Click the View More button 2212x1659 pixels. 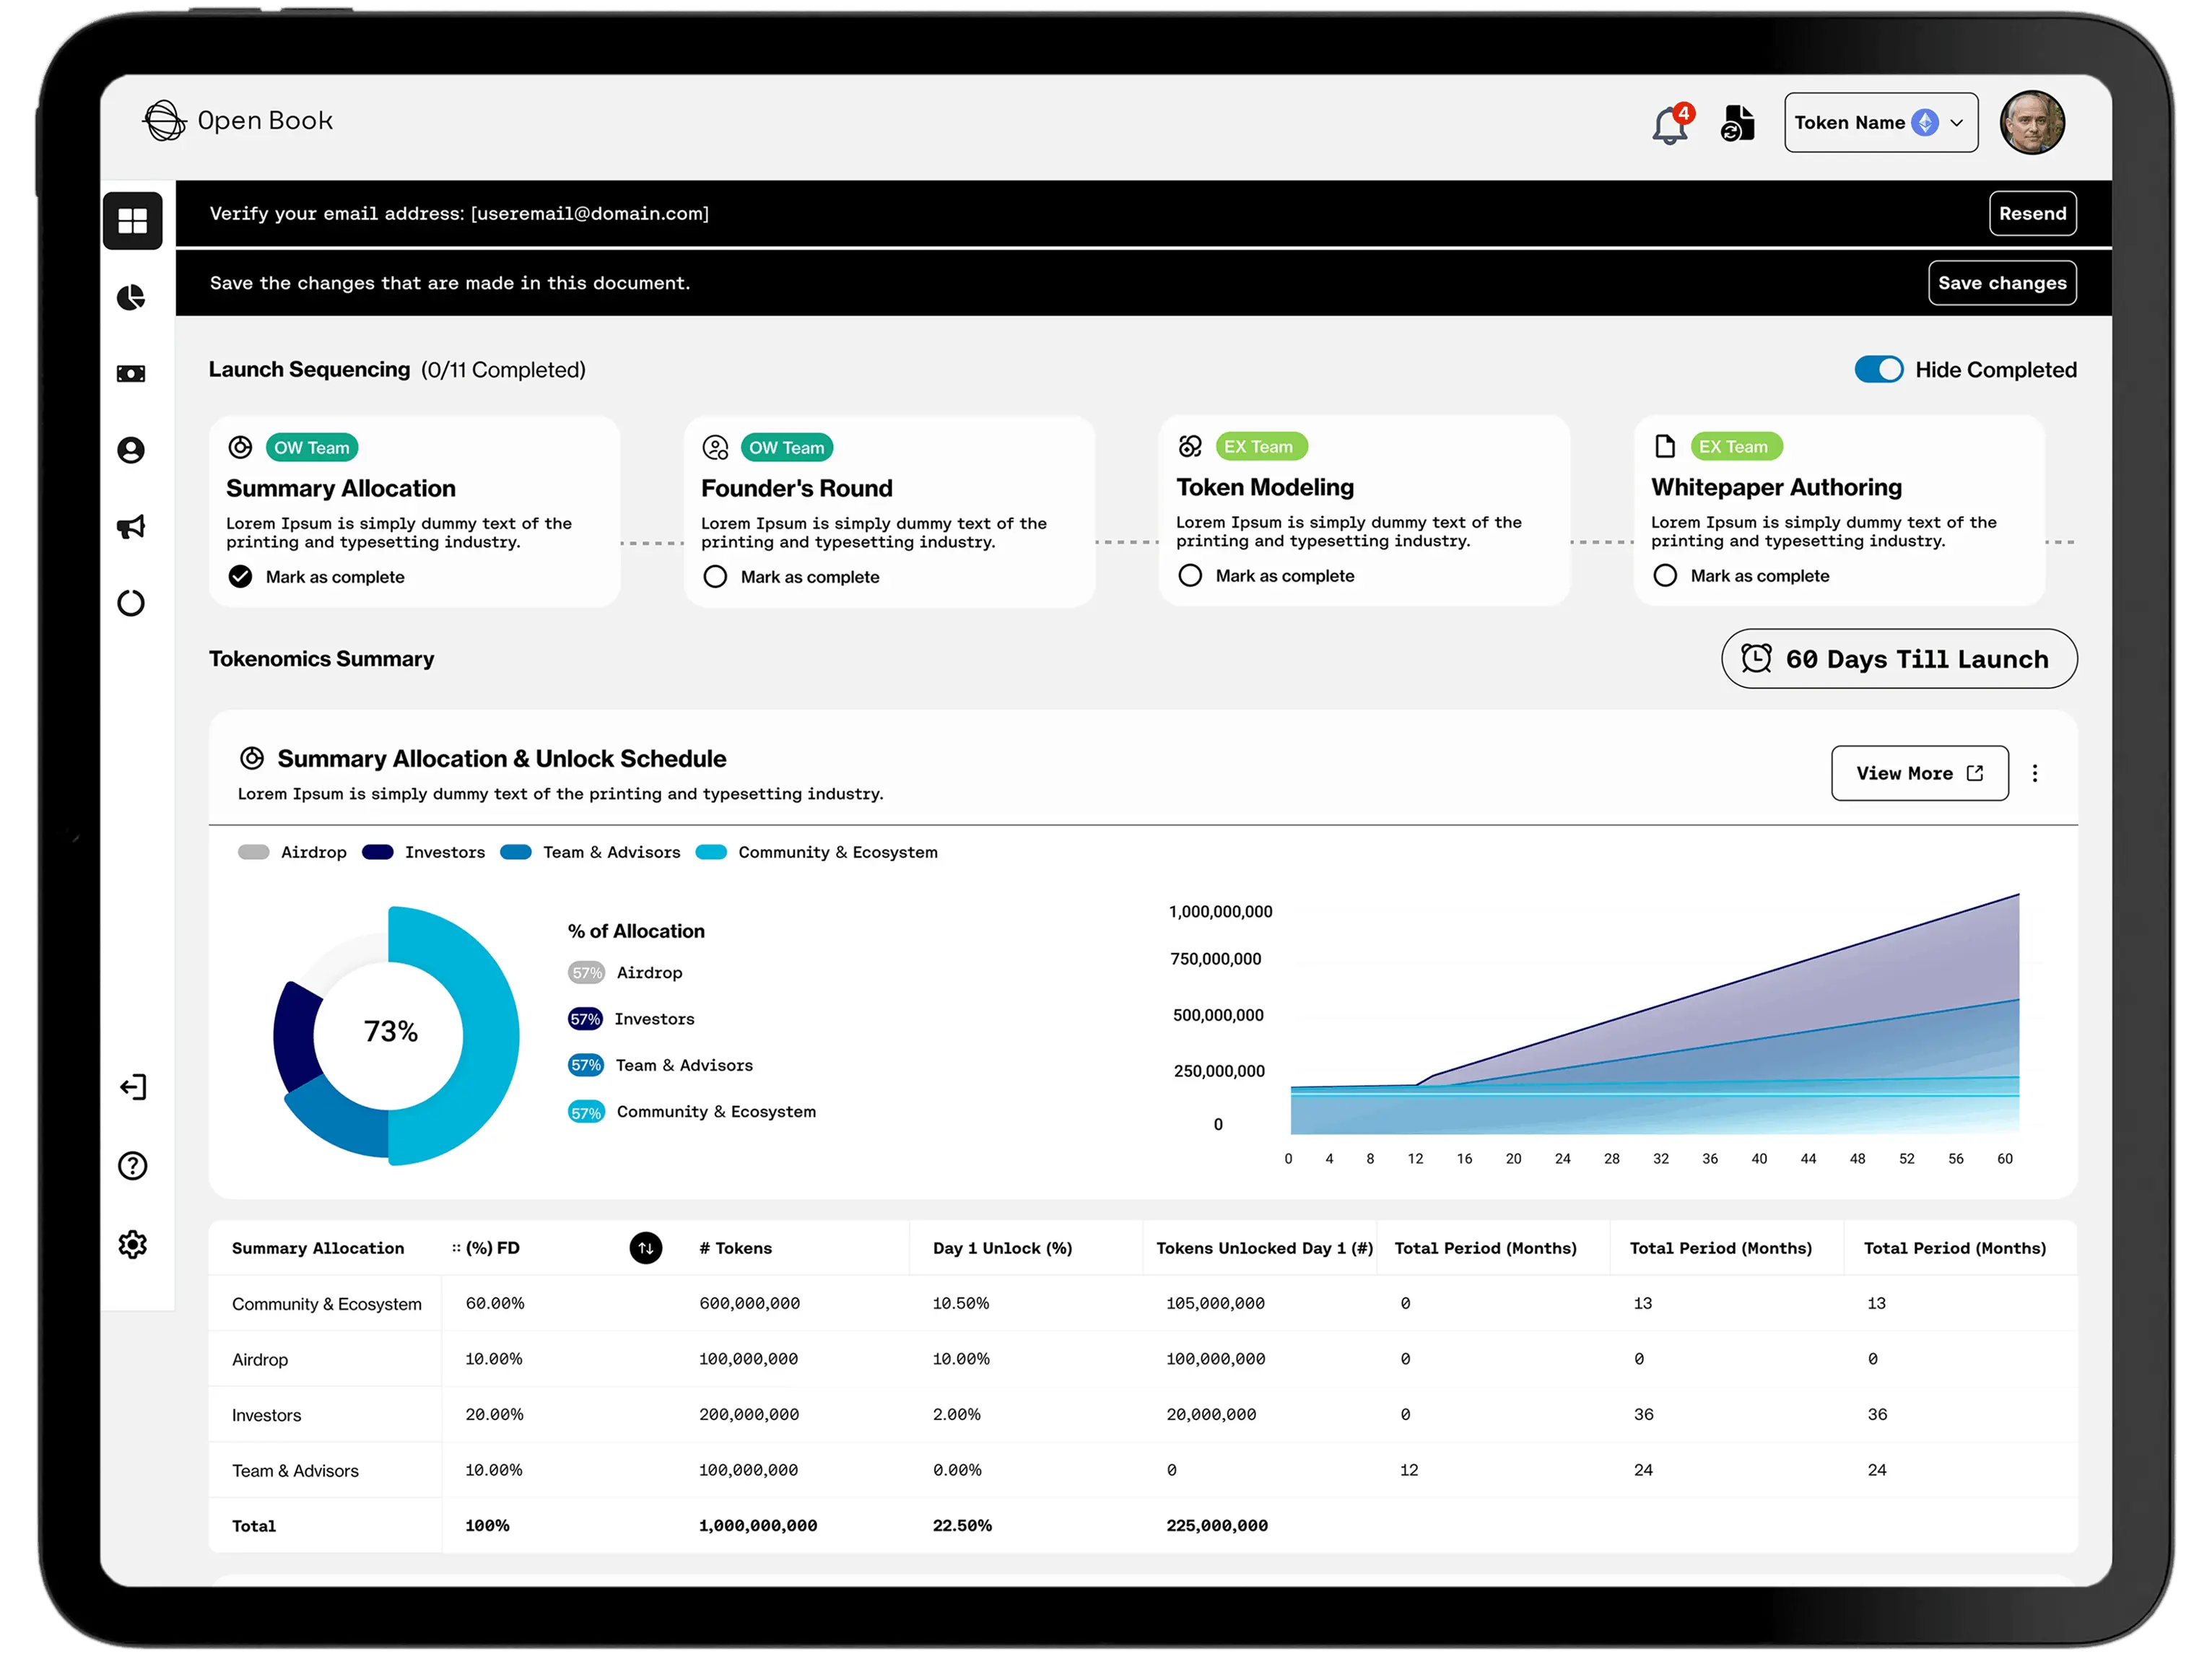click(x=1919, y=773)
